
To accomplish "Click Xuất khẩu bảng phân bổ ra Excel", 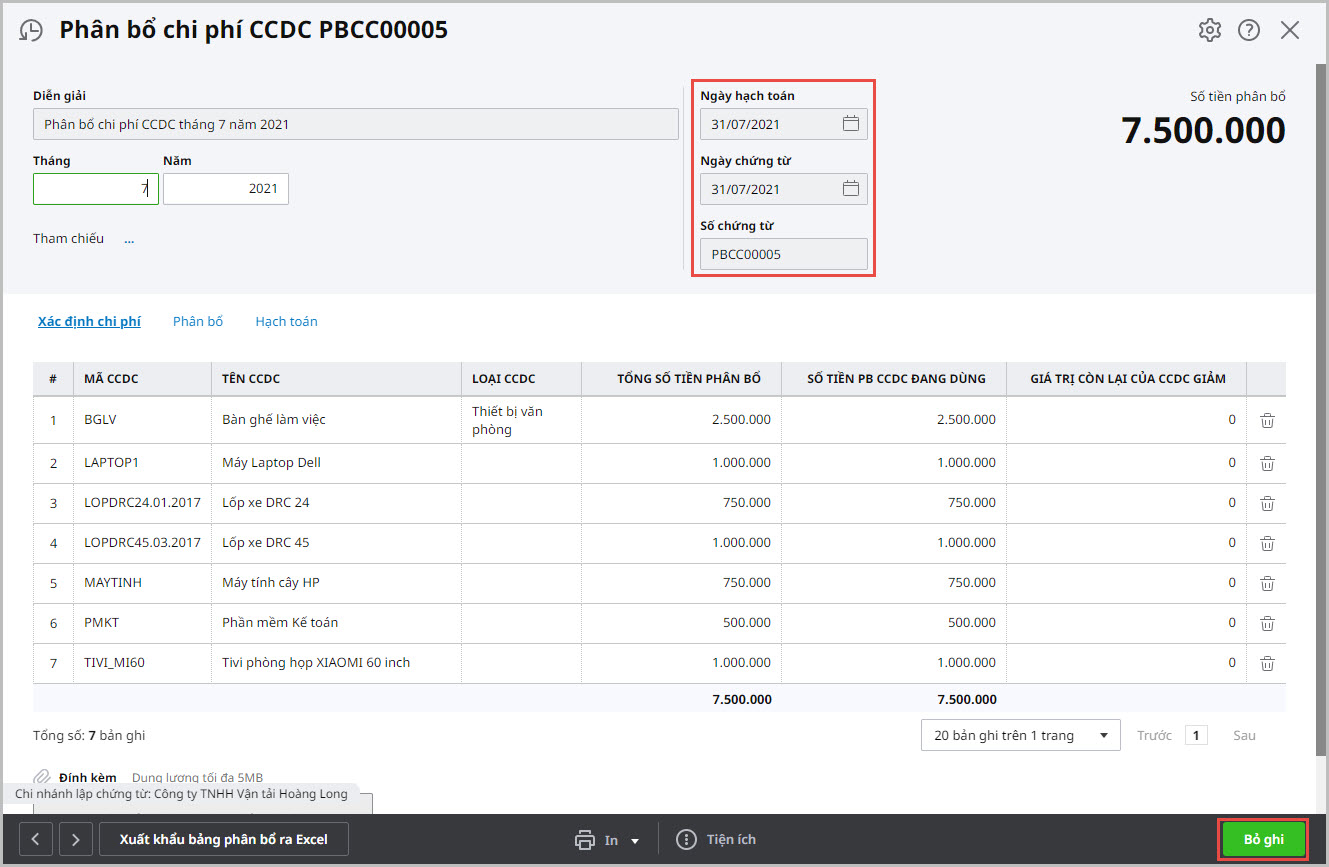I will point(224,840).
